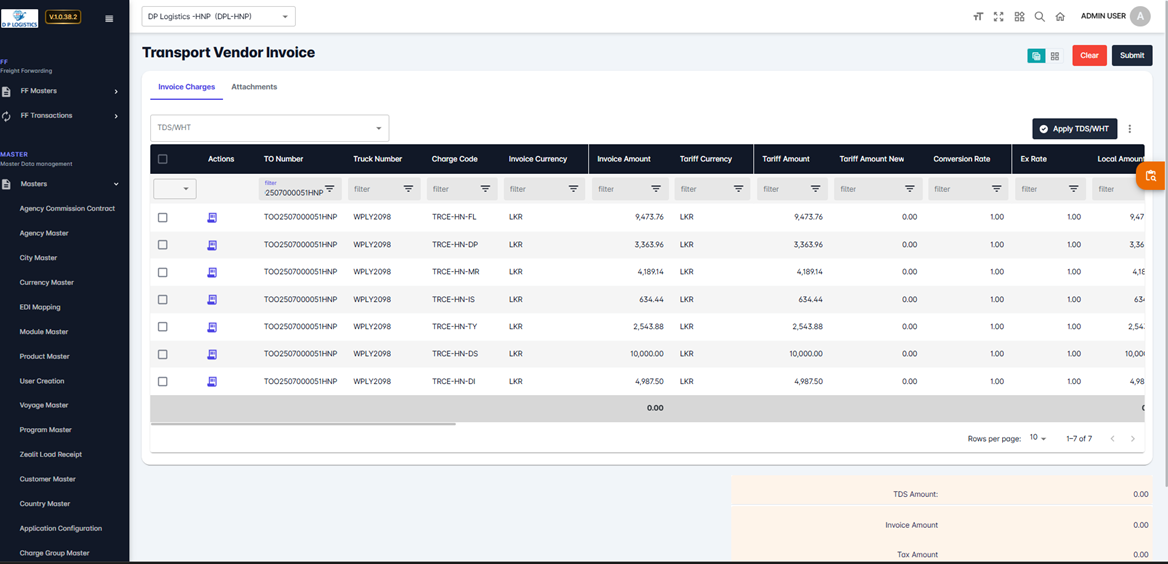Open DP Logistics -HNP company selector
This screenshot has height=564, width=1168.
point(219,16)
